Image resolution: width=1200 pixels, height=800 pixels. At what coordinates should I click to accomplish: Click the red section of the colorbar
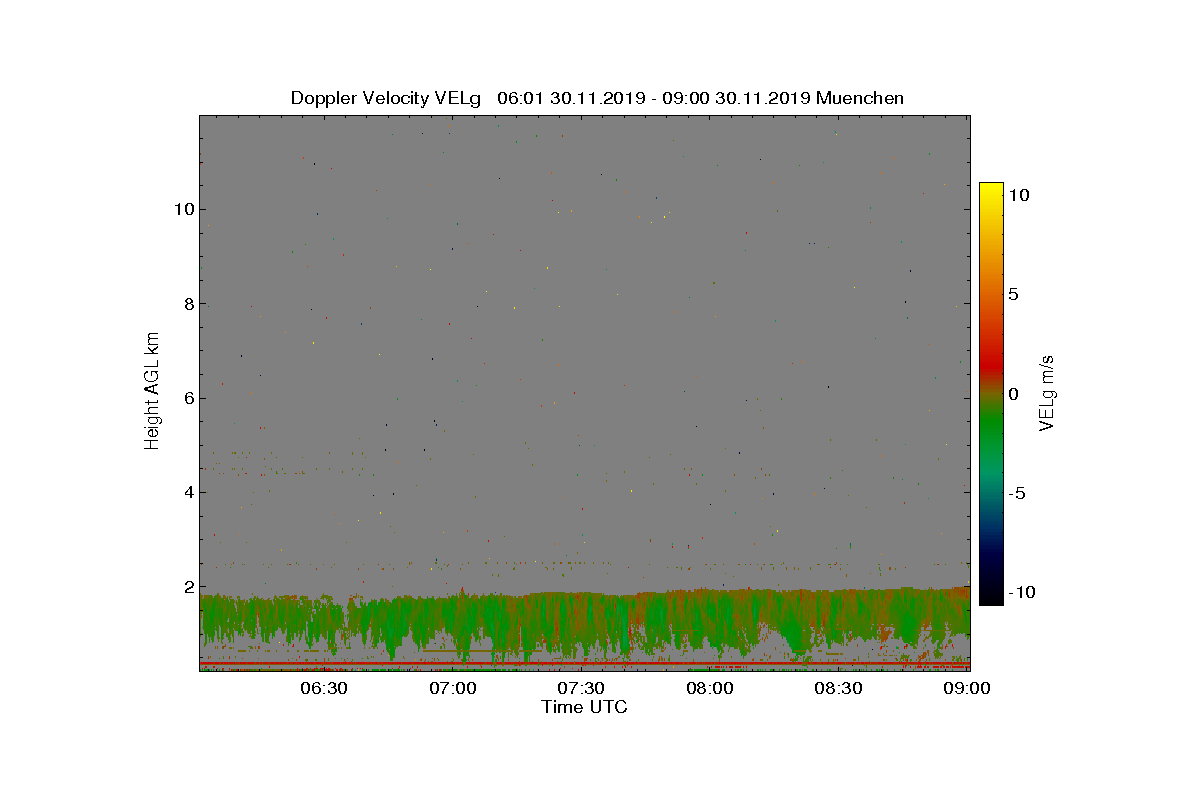click(x=991, y=360)
